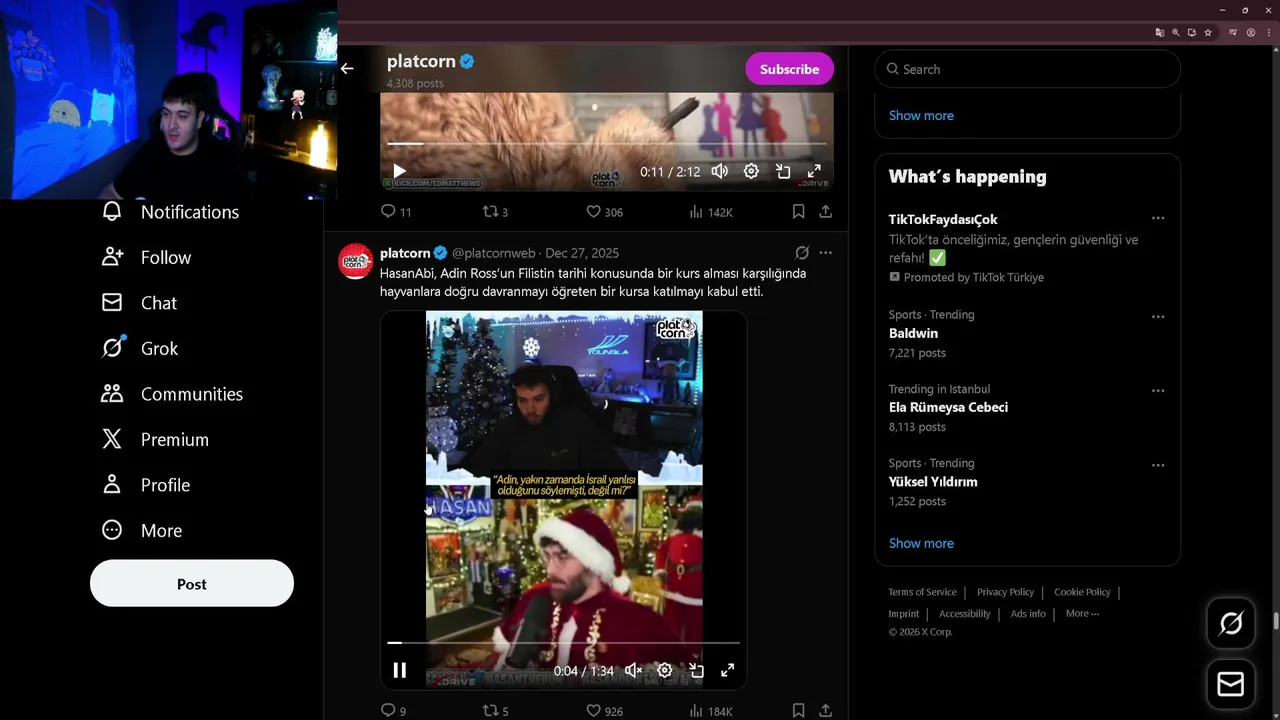
Task: Open platcorn avatar on the Dec 27 post
Action: click(x=355, y=261)
